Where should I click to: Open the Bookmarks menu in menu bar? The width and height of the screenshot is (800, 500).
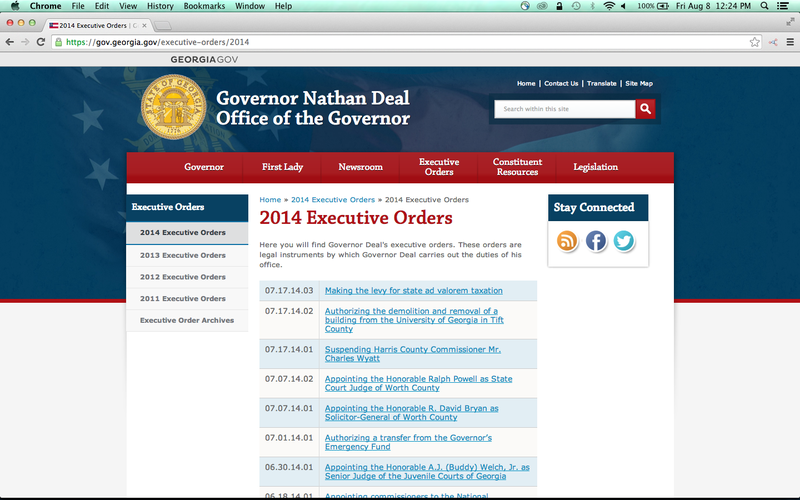click(x=204, y=6)
